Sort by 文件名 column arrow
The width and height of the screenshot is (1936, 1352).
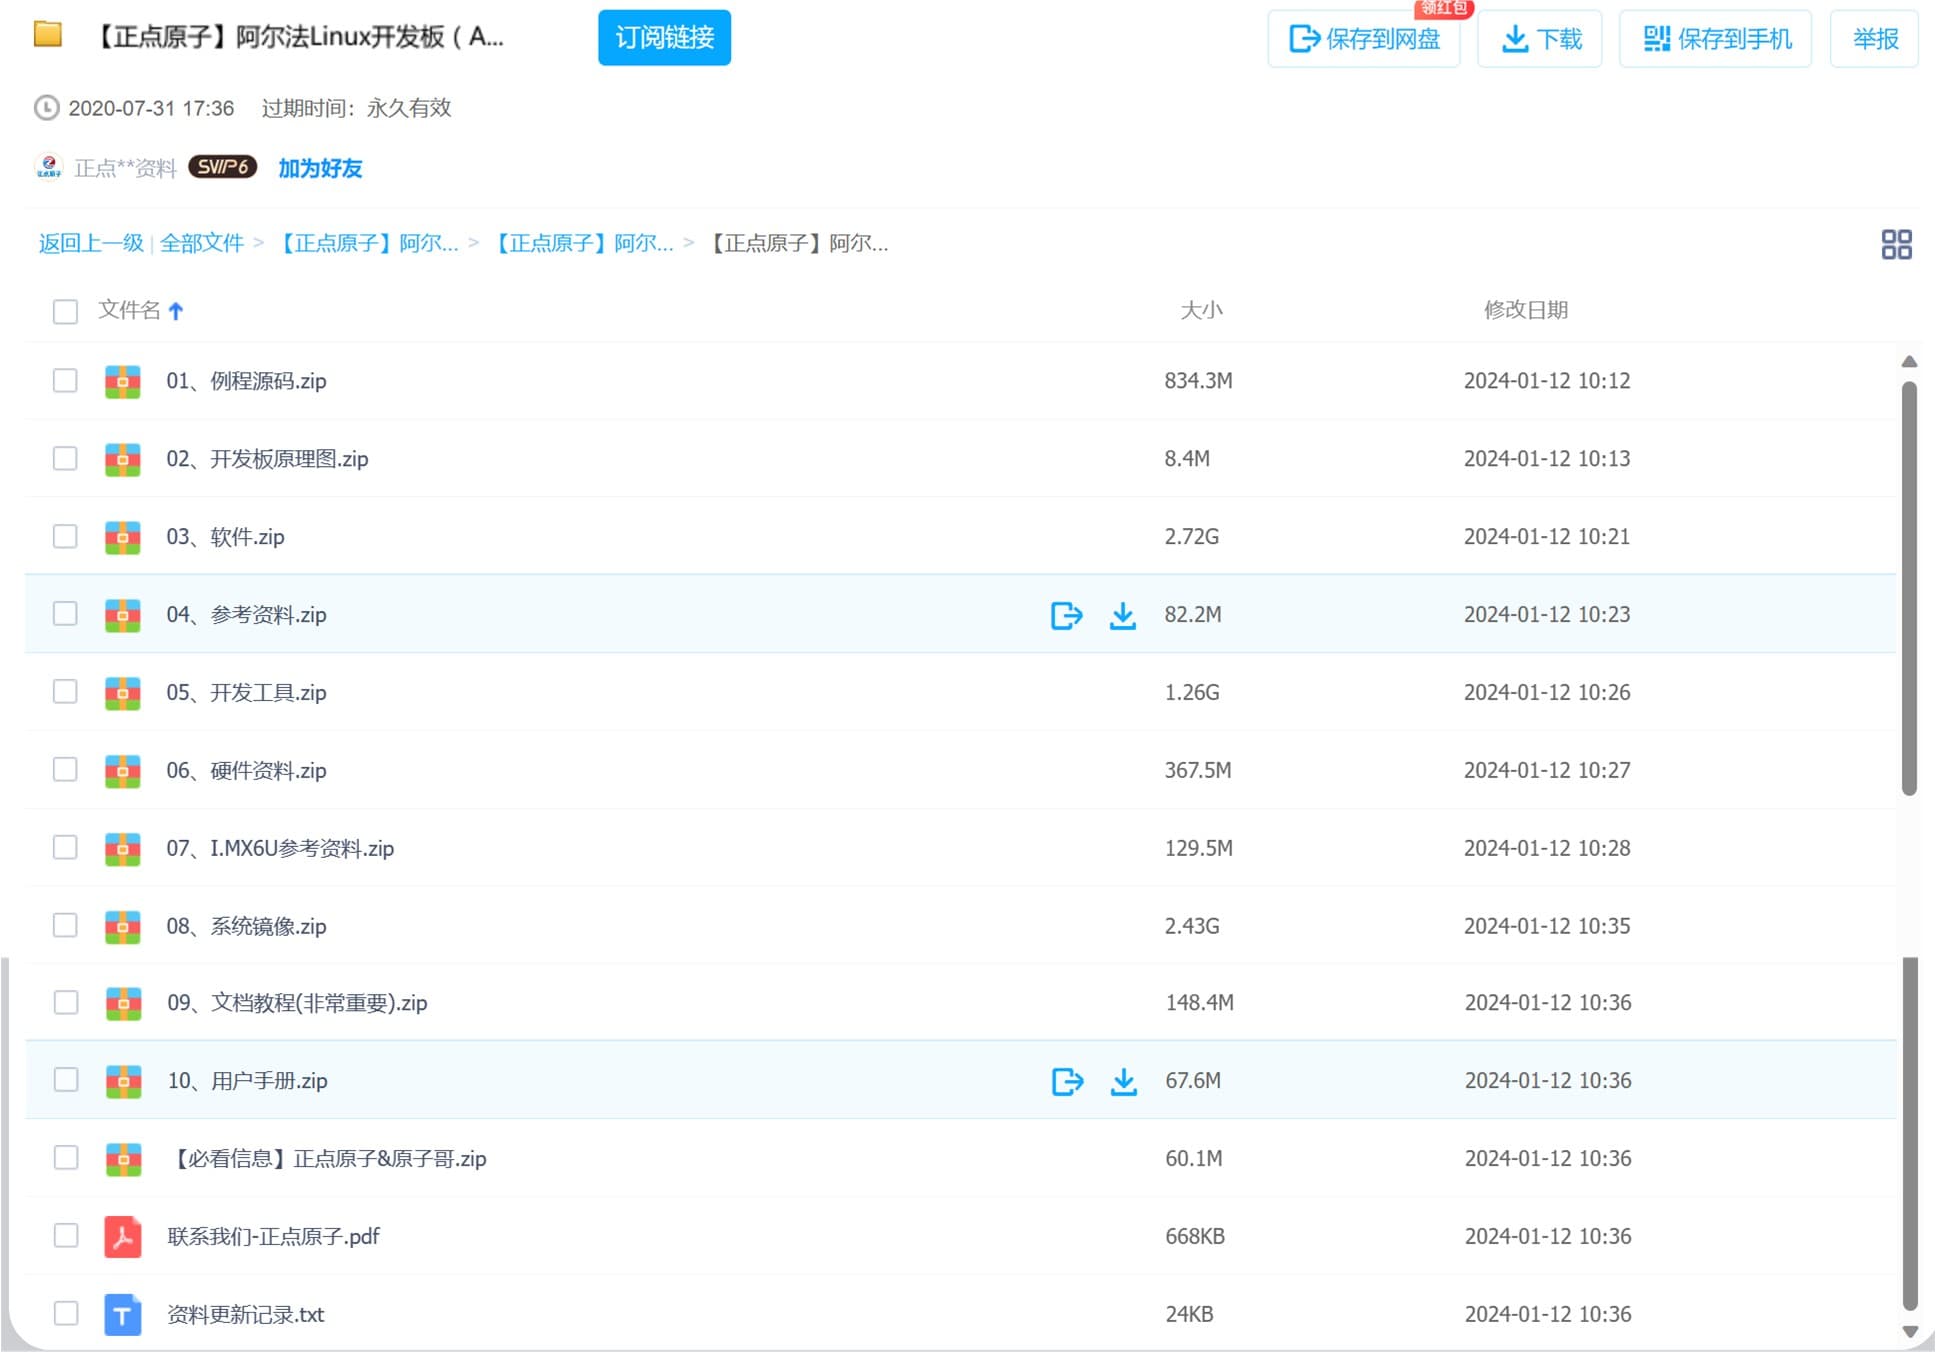coord(176,311)
